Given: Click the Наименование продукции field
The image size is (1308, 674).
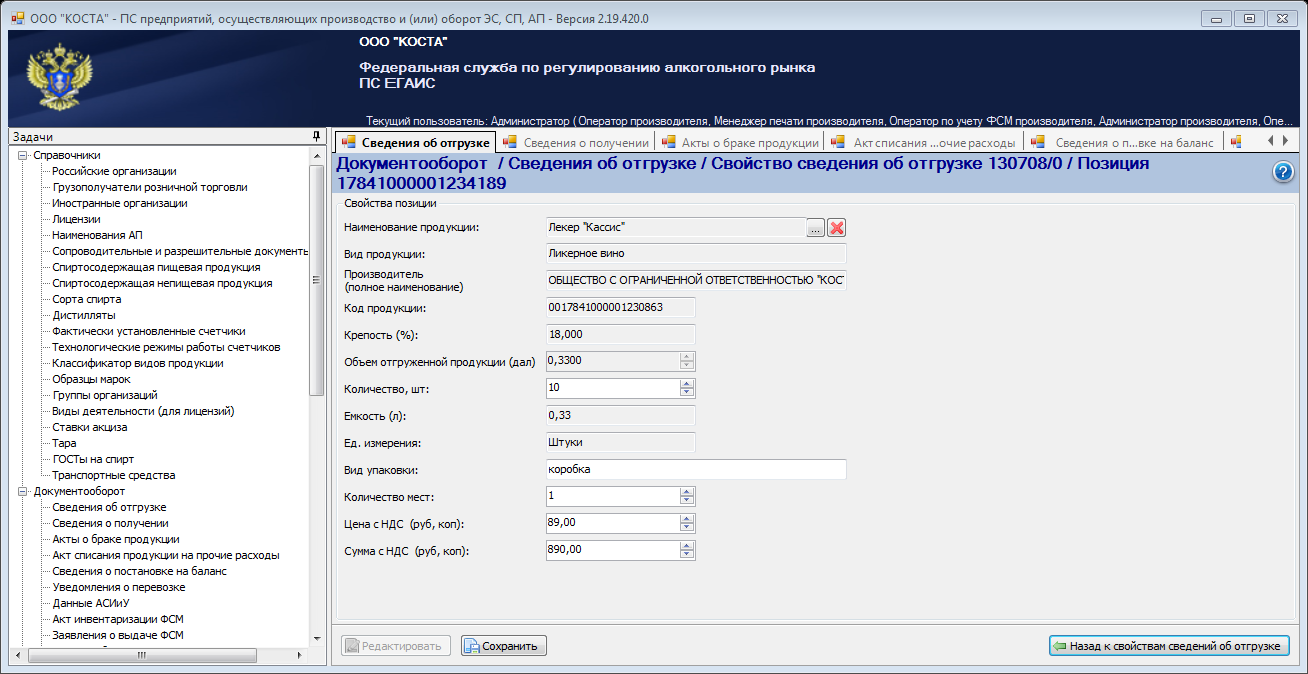Looking at the screenshot, I should pyautogui.click(x=676, y=228).
